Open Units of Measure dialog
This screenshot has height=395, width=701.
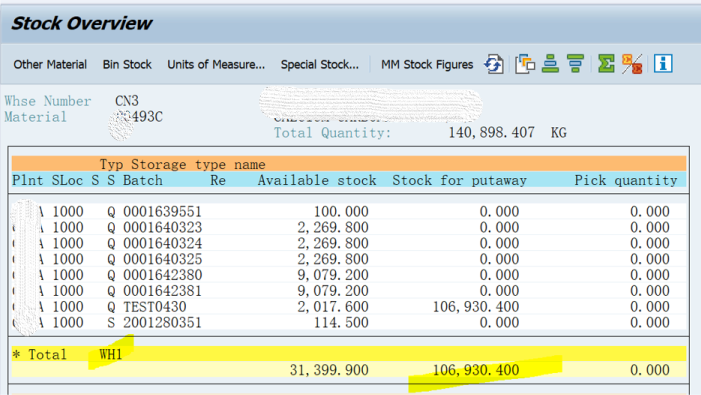[216, 64]
